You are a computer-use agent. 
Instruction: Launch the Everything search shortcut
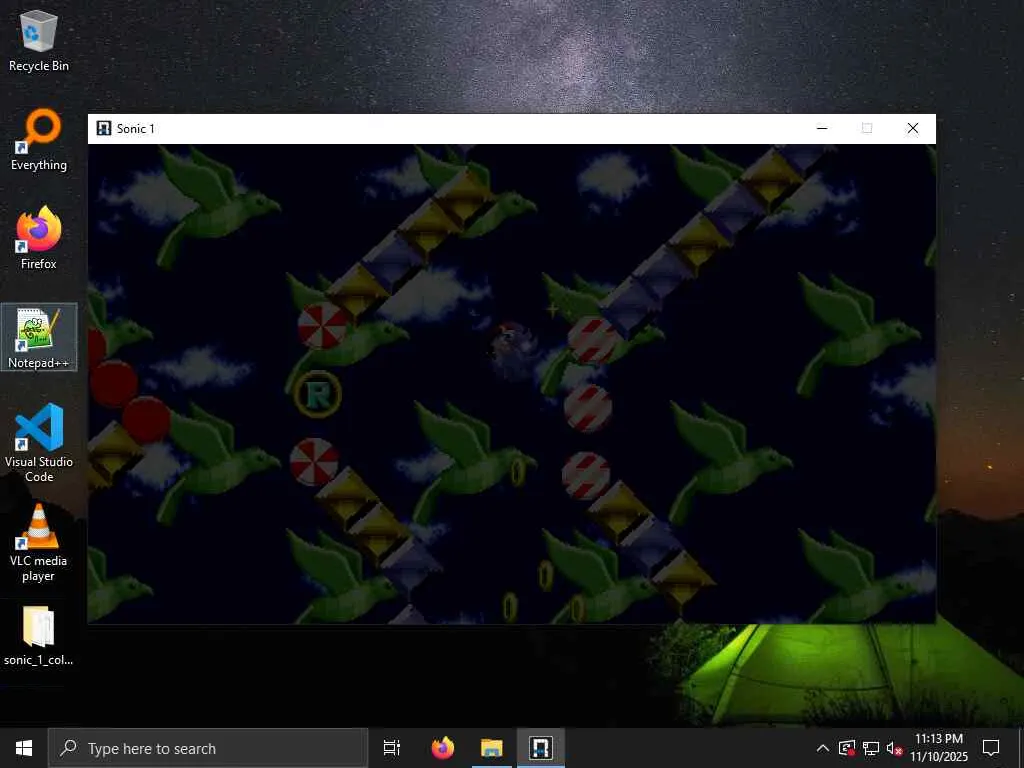pos(39,140)
